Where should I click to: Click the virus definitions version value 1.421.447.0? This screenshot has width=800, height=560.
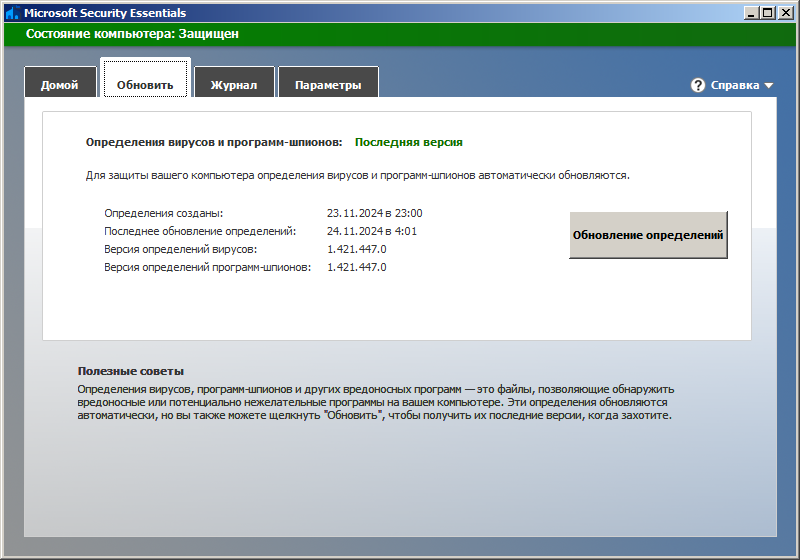pos(357,249)
